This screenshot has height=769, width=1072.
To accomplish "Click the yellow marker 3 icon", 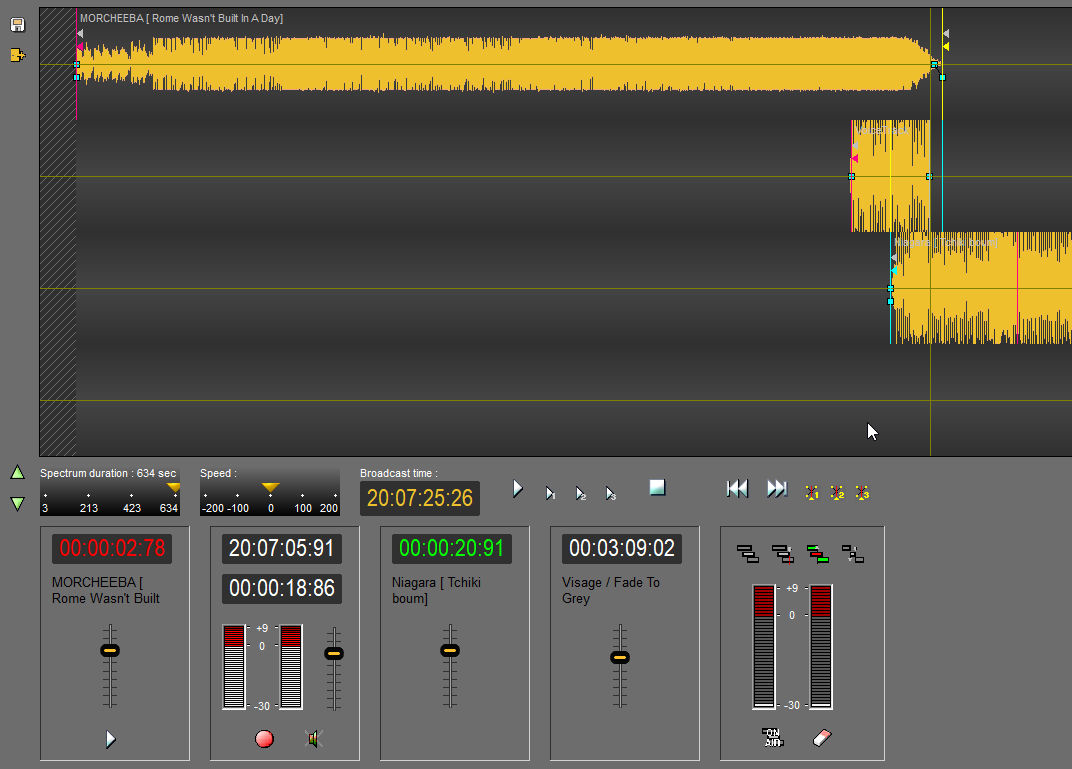I will click(862, 493).
